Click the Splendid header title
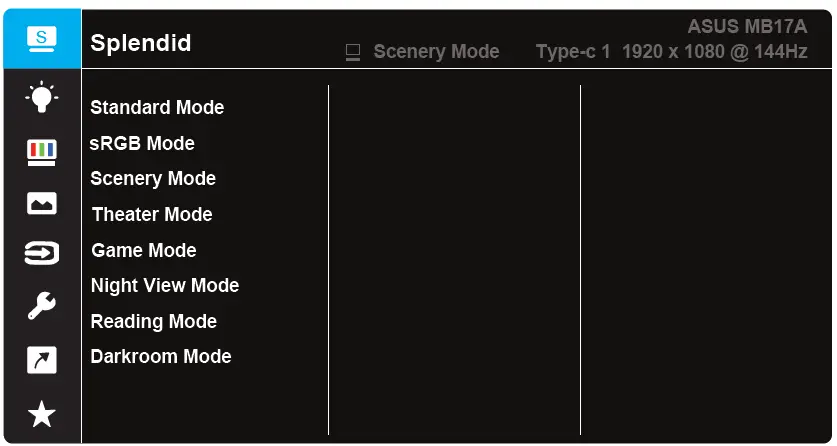Screen dimensions: 837x446 [140, 44]
